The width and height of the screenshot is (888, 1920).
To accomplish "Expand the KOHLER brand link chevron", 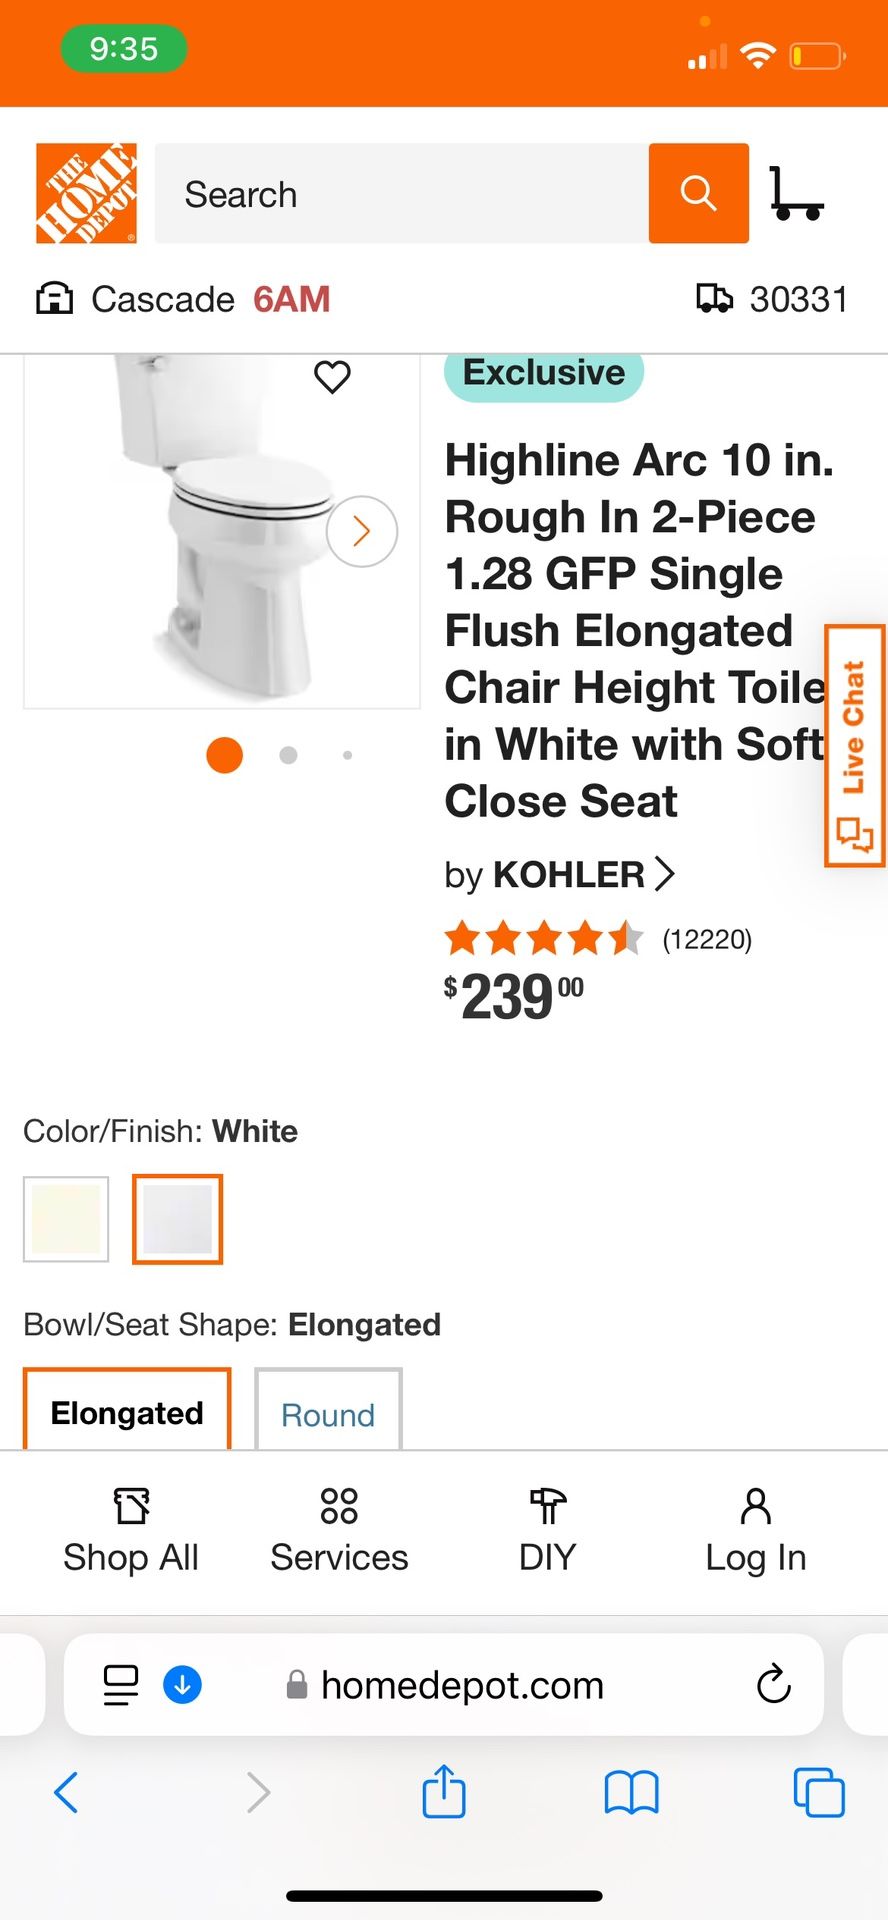I will [x=664, y=874].
